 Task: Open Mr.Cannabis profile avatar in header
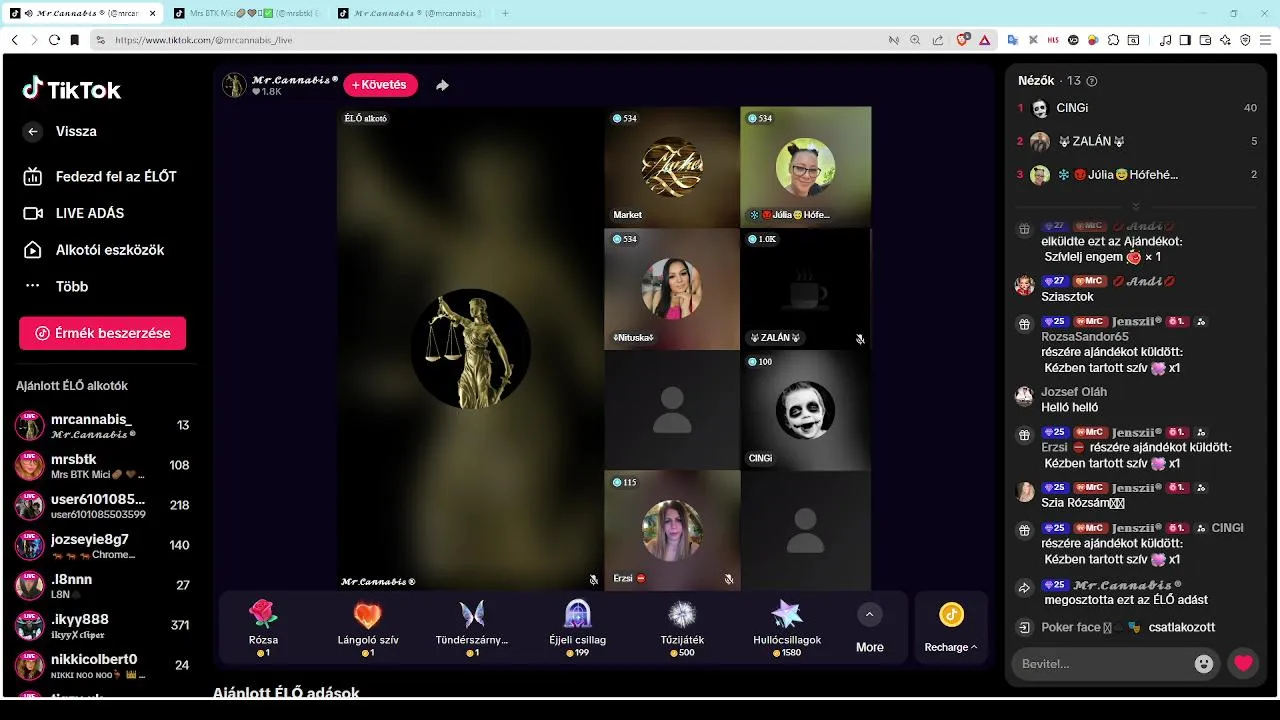[x=234, y=85]
